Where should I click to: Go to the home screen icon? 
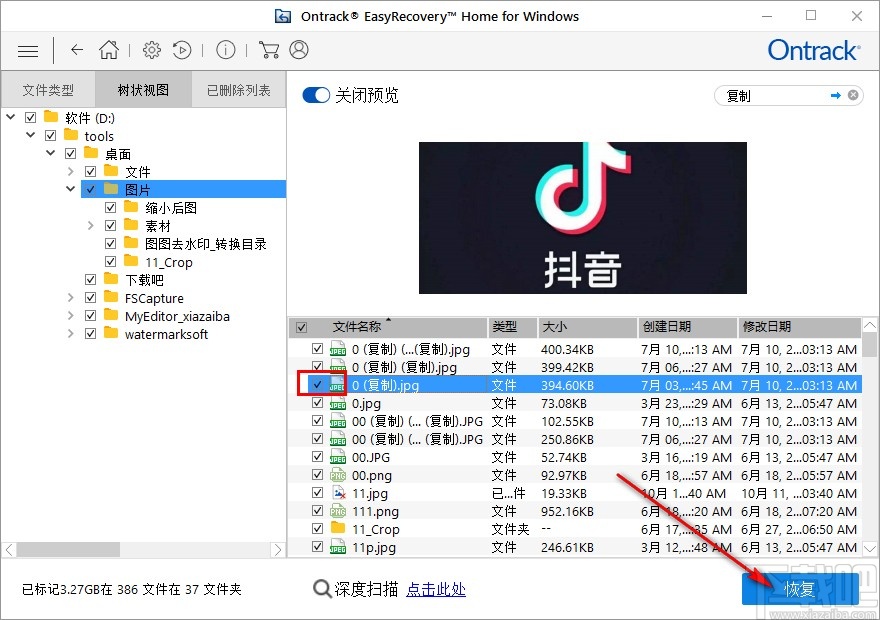tap(108, 49)
